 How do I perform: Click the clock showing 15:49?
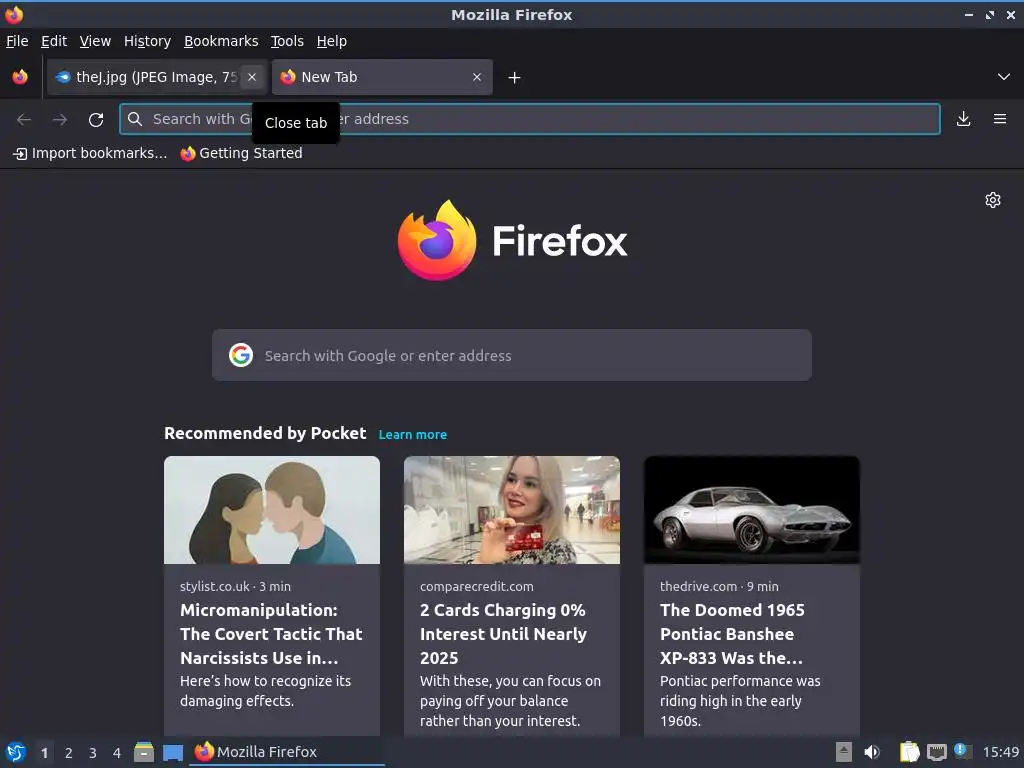(1000, 752)
